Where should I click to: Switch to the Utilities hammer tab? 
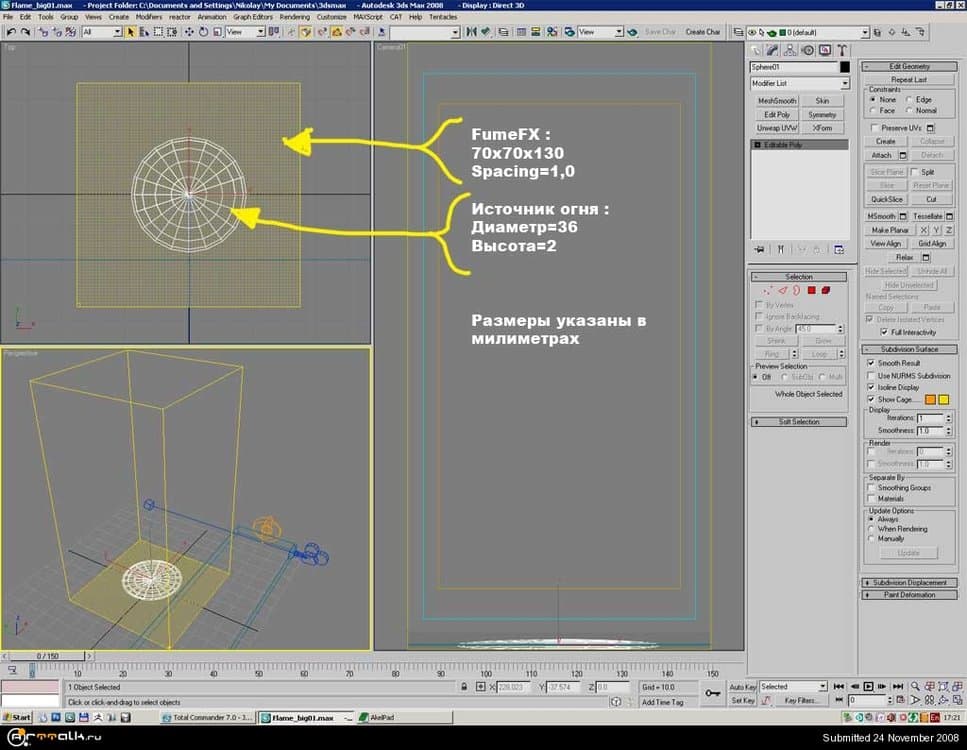coord(842,50)
